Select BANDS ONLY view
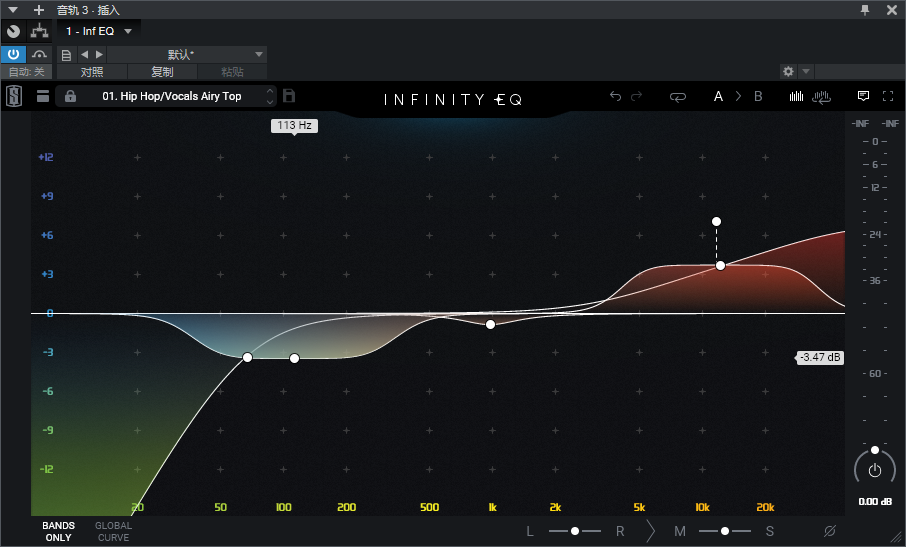906x547 pixels. (58, 531)
